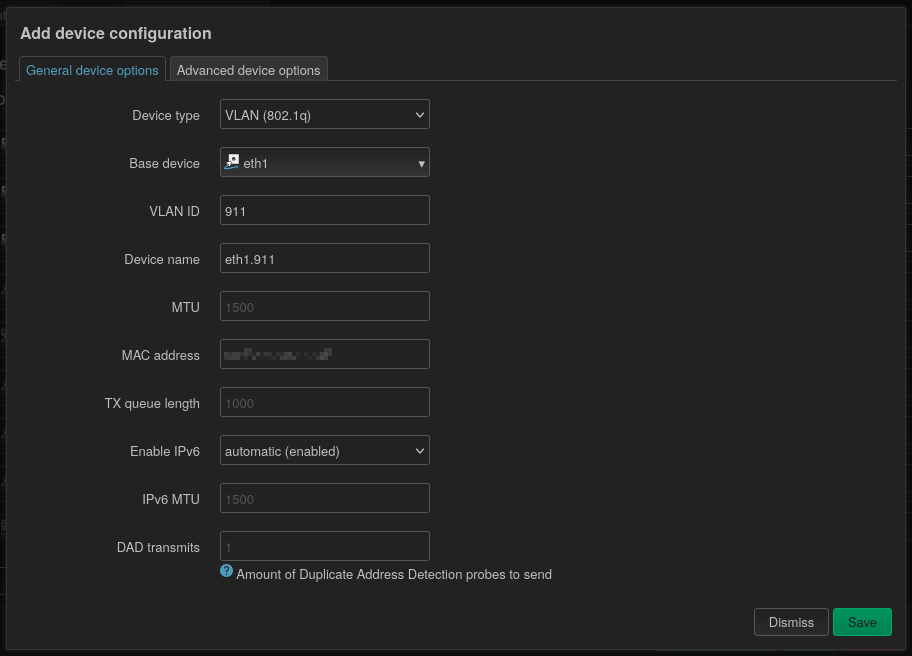
Task: Click the eth1 network port icon
Action: click(x=232, y=162)
